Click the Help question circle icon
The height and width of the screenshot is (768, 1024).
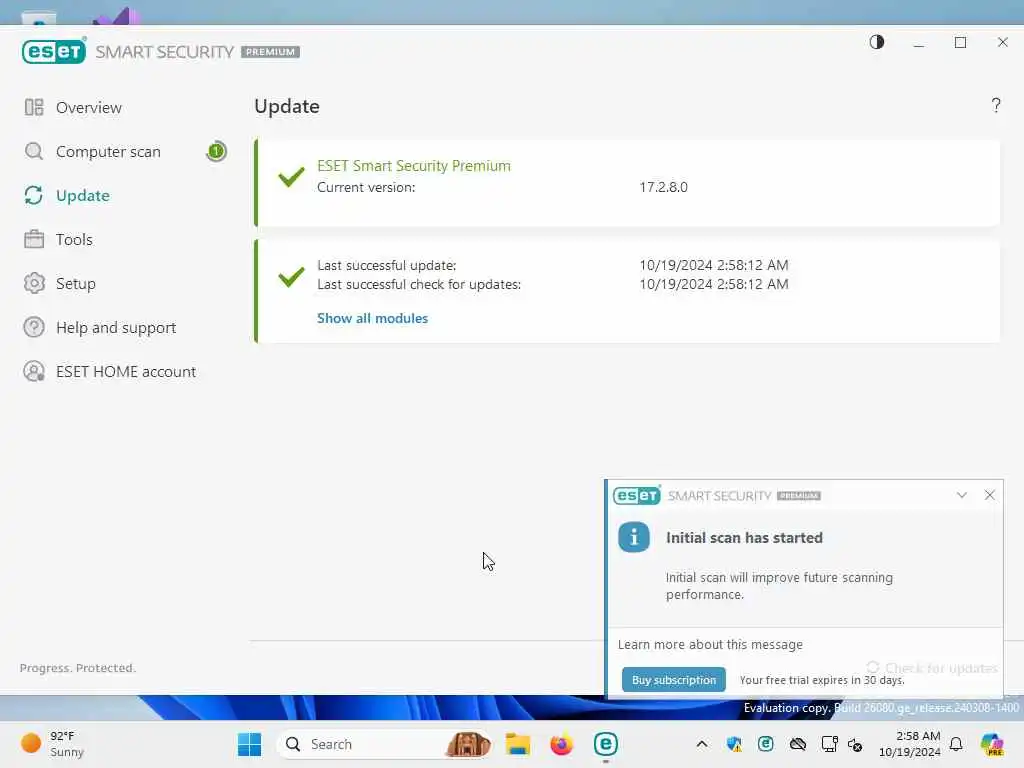point(34,327)
